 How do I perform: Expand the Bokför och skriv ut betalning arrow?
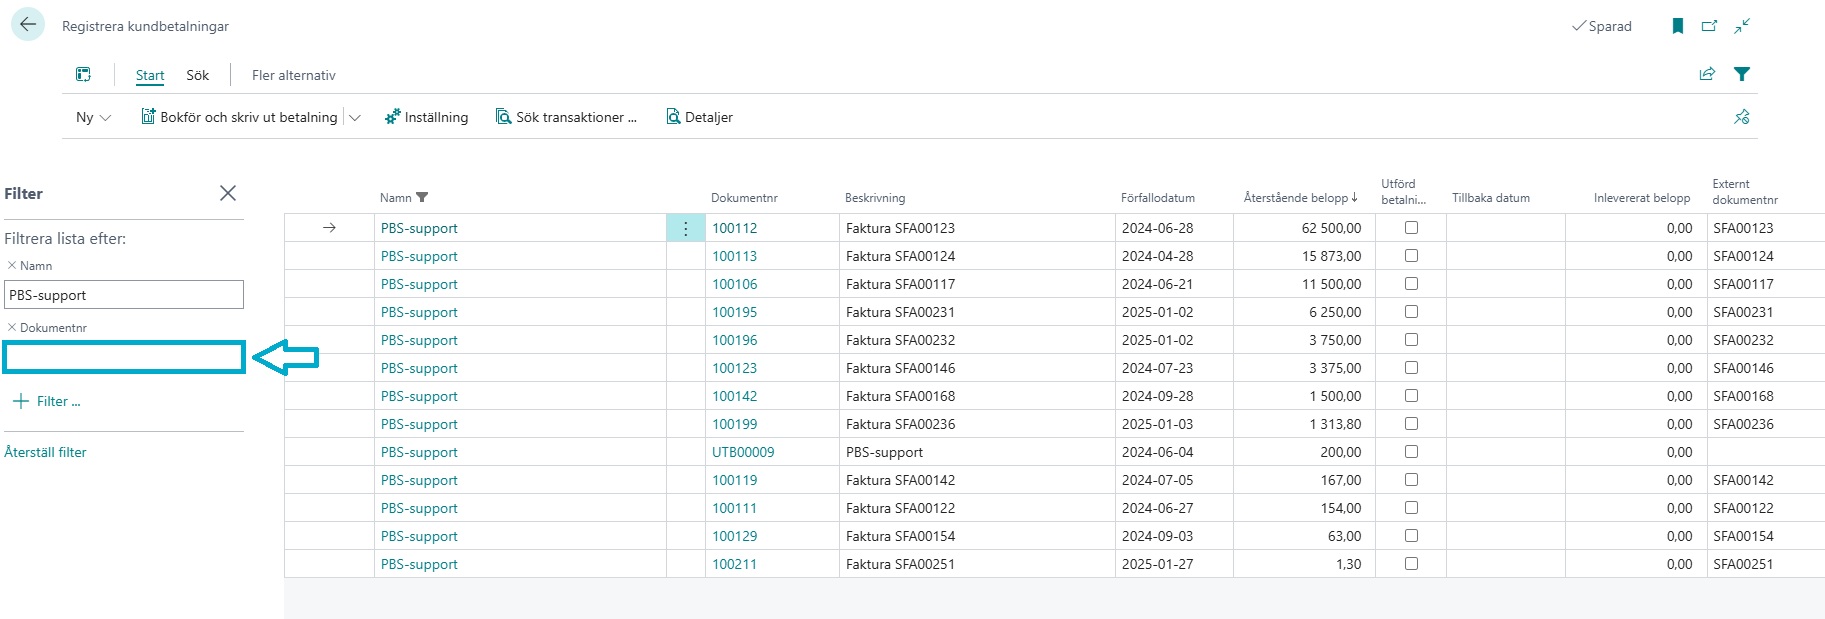[x=355, y=117]
